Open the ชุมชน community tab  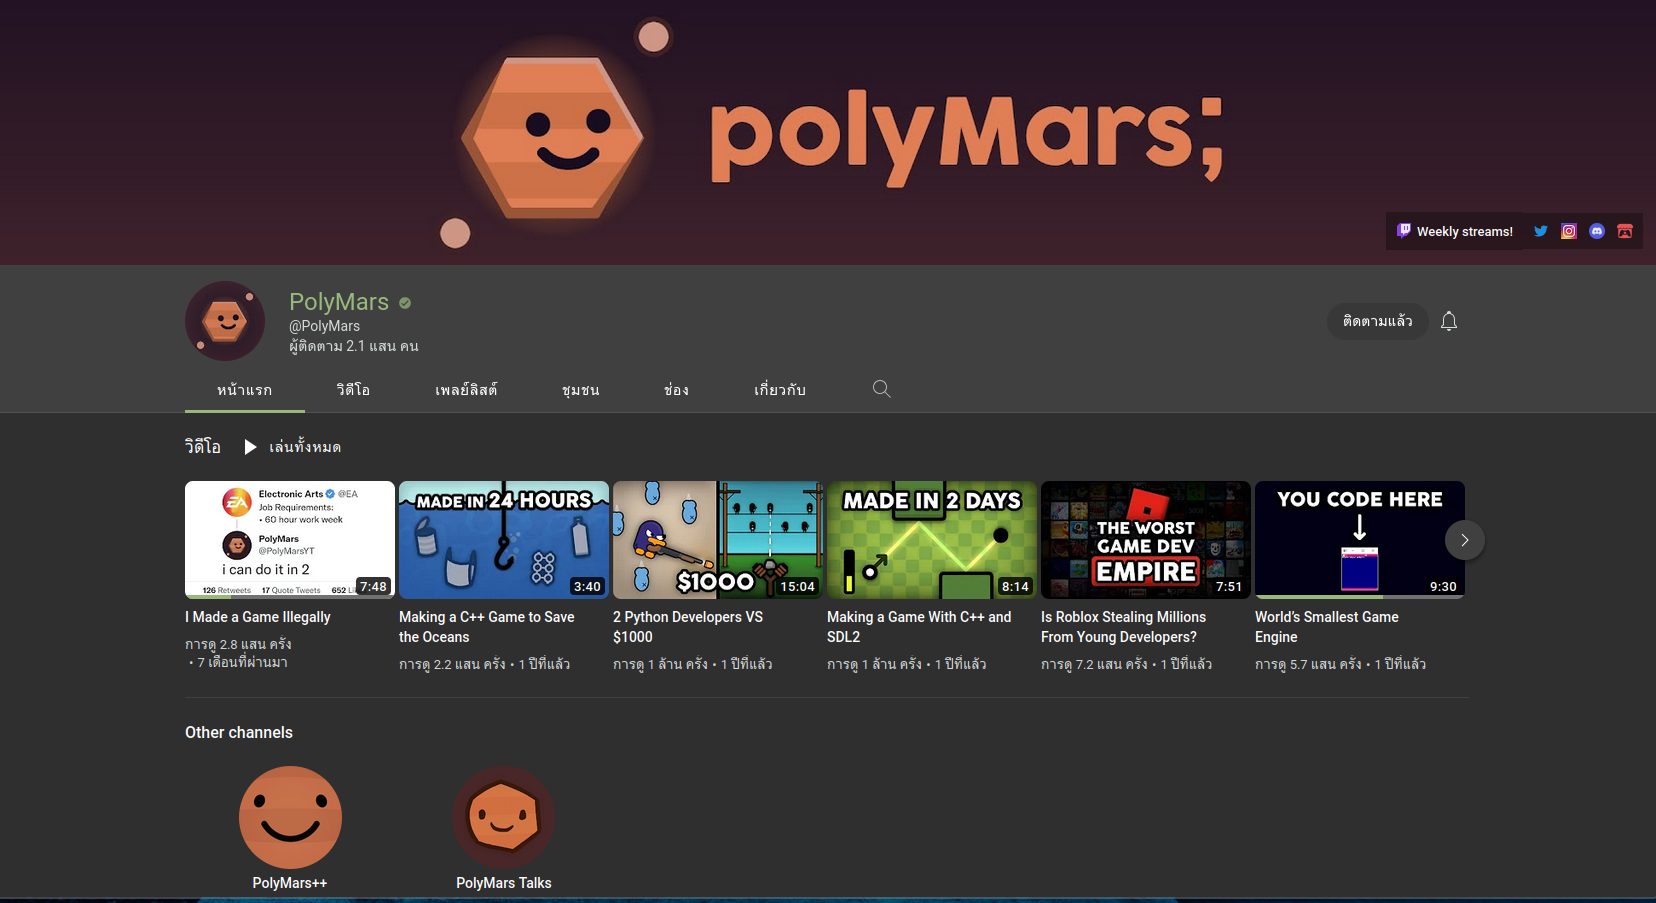(582, 390)
